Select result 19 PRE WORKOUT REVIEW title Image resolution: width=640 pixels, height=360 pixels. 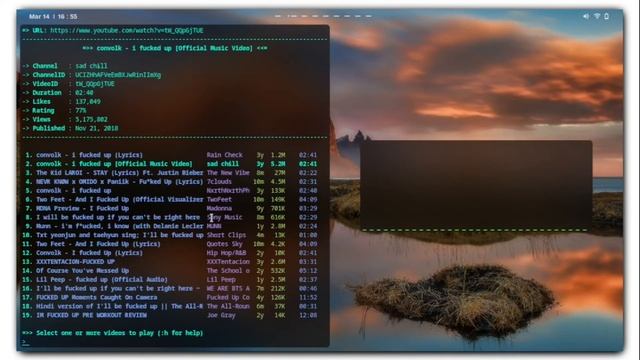click(x=91, y=316)
